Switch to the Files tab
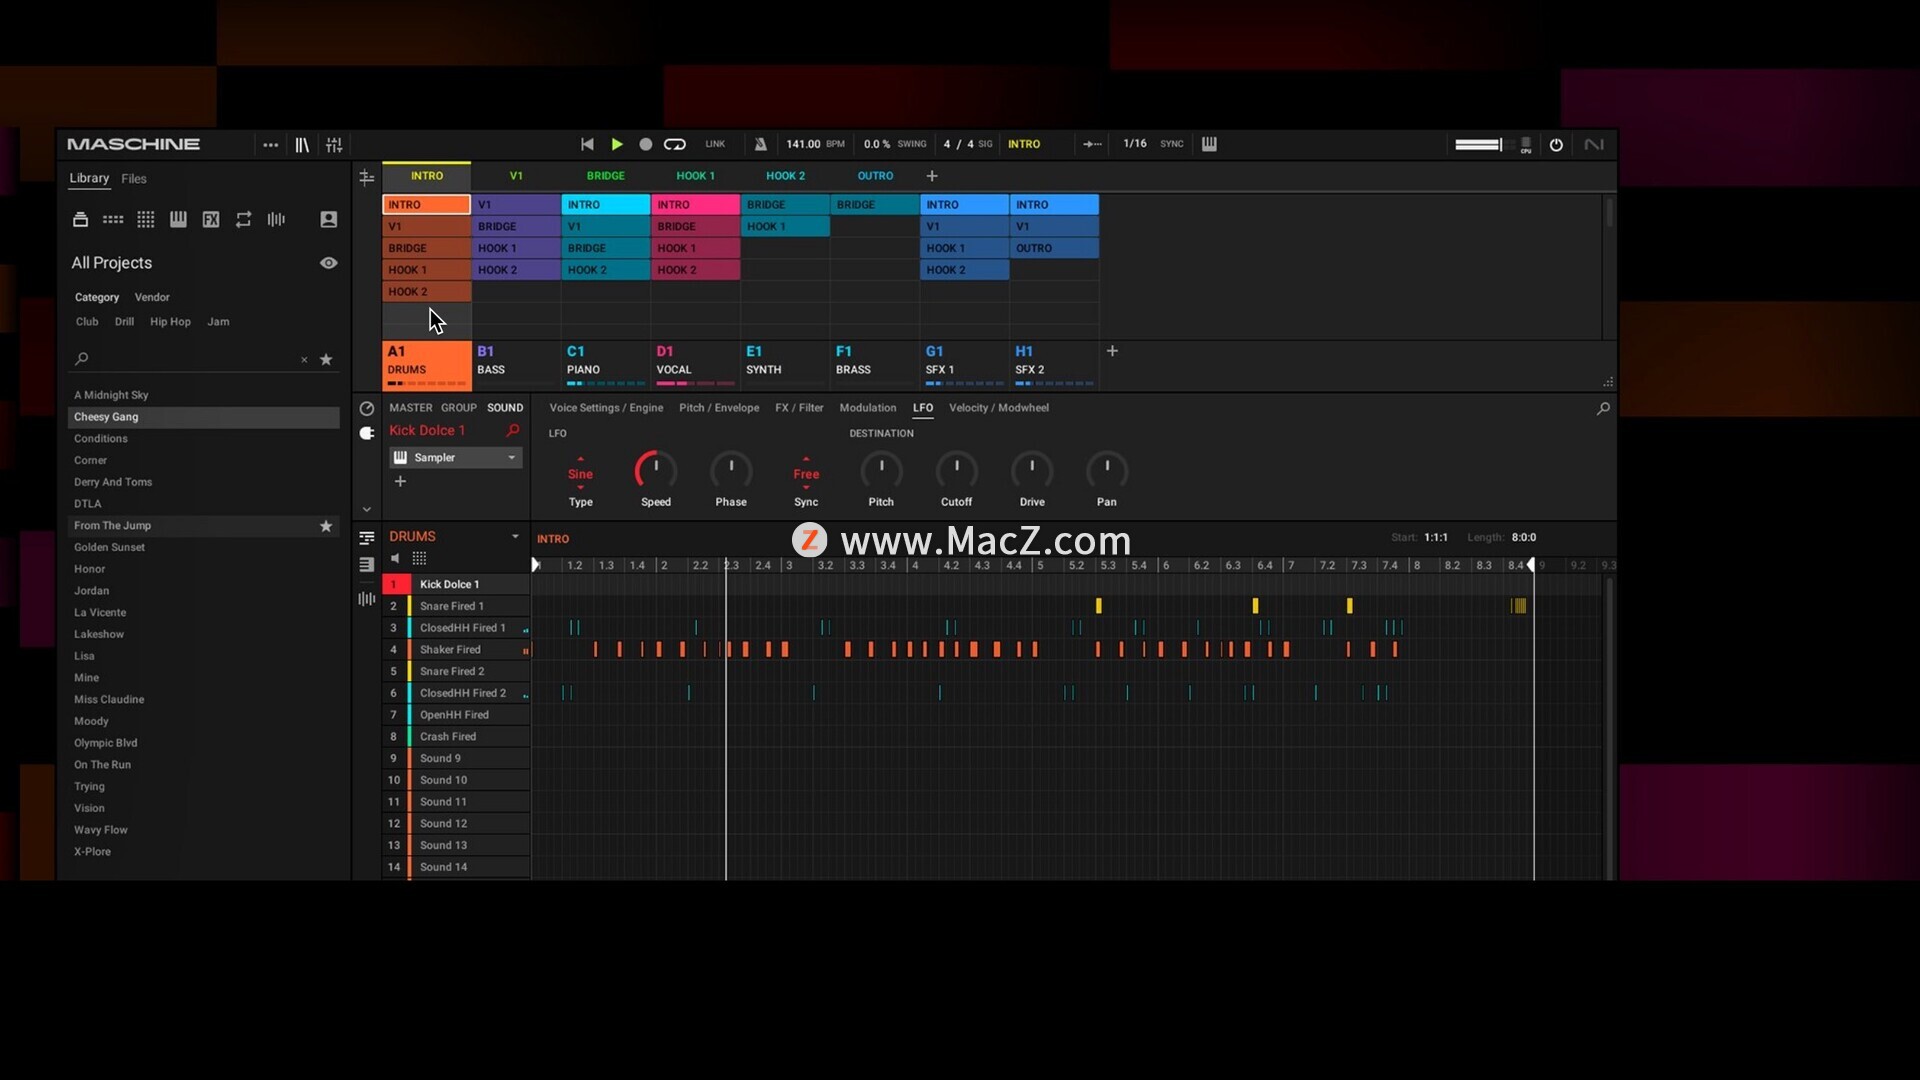Viewport: 1920px width, 1080px height. 134,179
